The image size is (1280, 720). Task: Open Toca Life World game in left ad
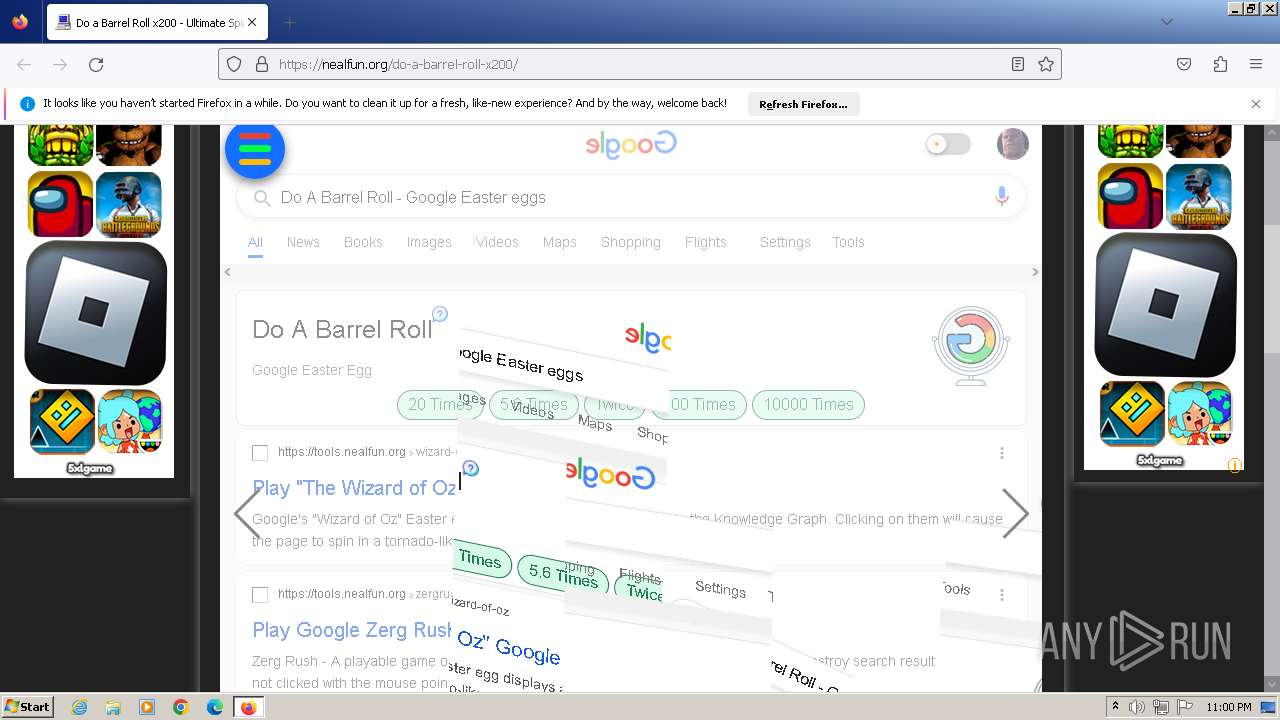(x=131, y=421)
